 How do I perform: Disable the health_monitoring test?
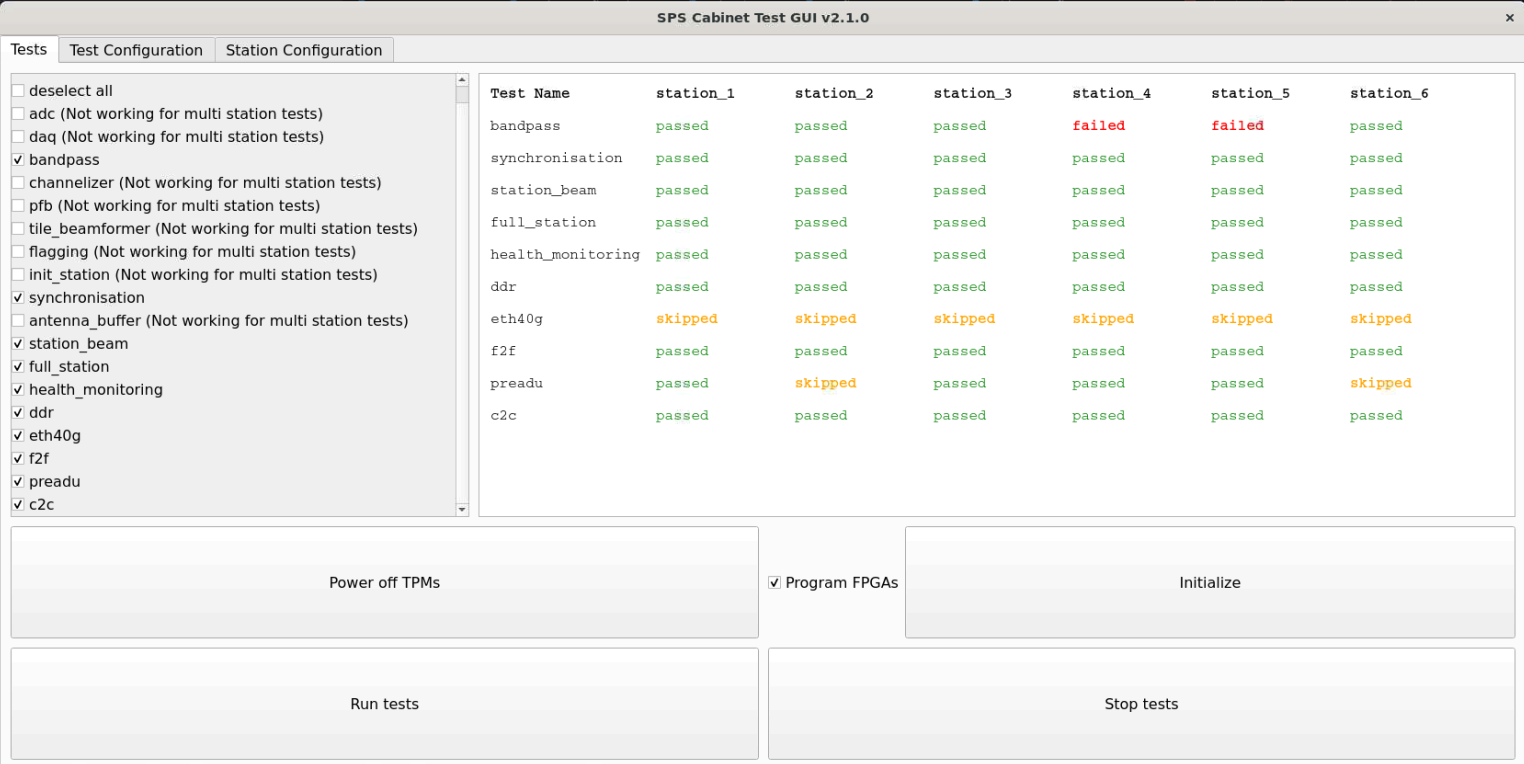(16, 389)
